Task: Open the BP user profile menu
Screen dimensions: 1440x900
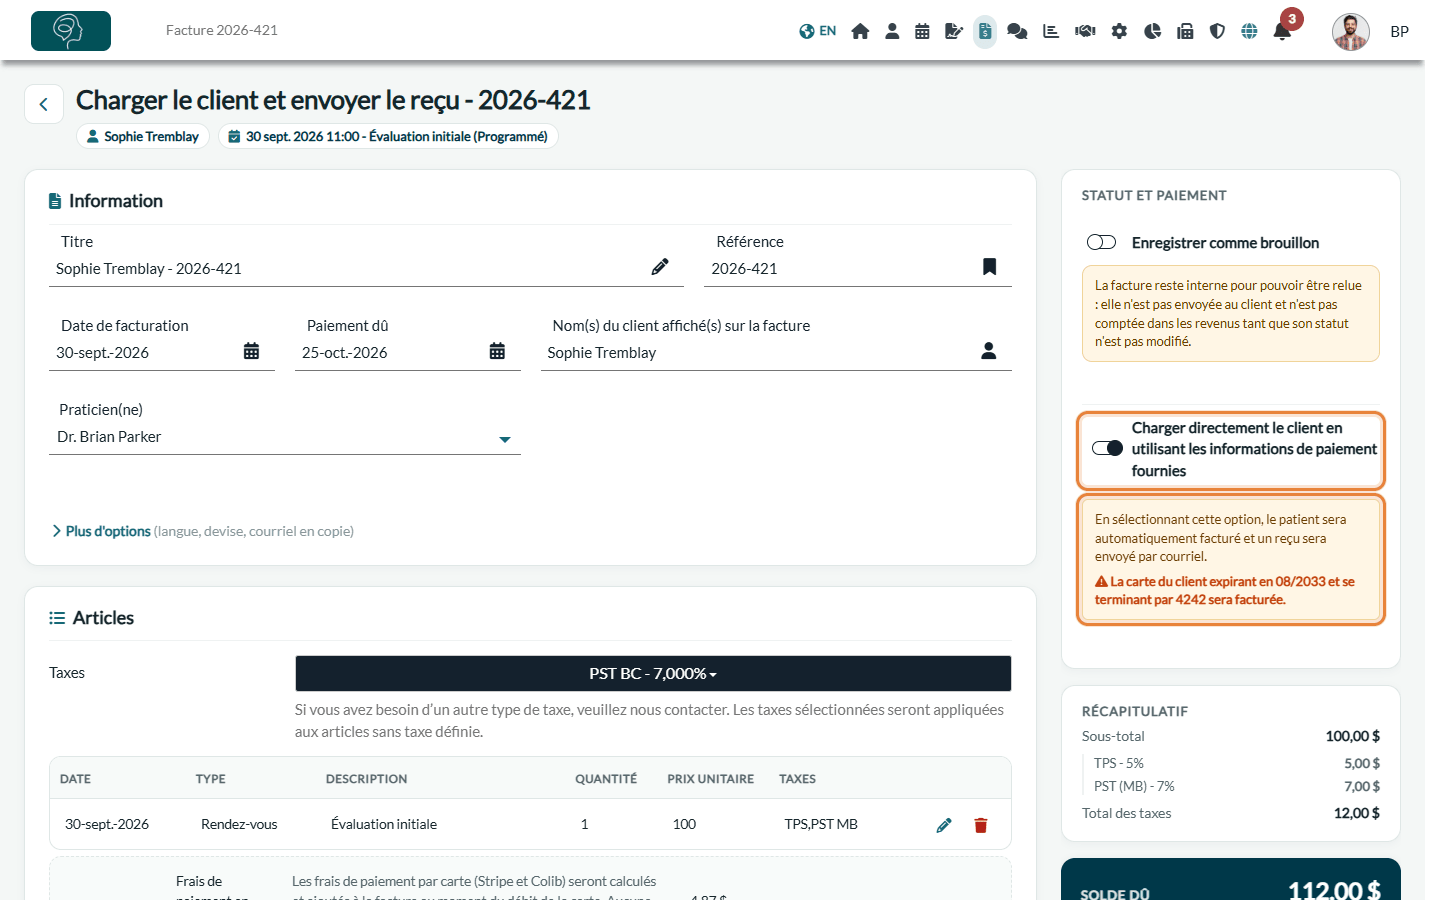Action: point(1399,32)
